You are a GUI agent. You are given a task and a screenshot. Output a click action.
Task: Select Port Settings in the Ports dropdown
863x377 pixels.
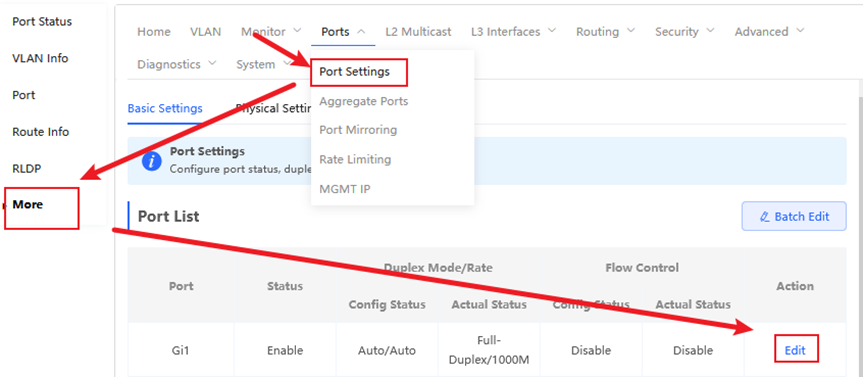(x=354, y=72)
